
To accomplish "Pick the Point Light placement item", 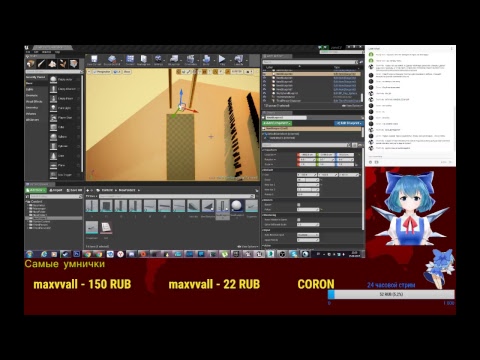I will [x=65, y=108].
